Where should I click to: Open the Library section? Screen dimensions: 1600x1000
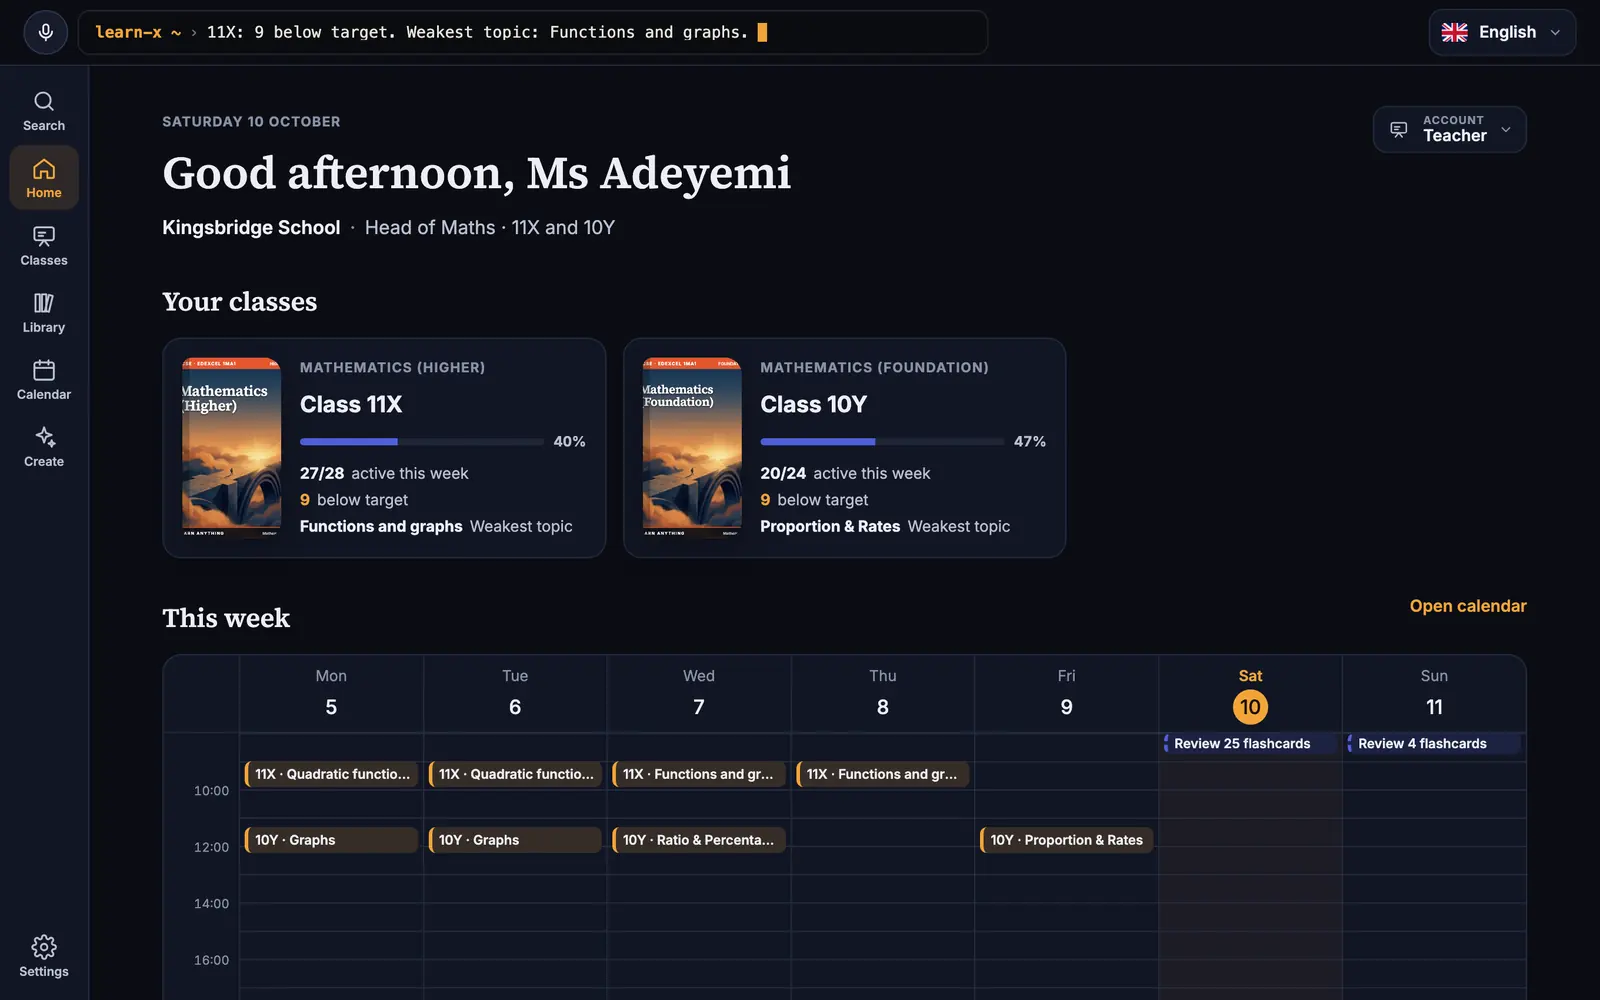click(44, 312)
